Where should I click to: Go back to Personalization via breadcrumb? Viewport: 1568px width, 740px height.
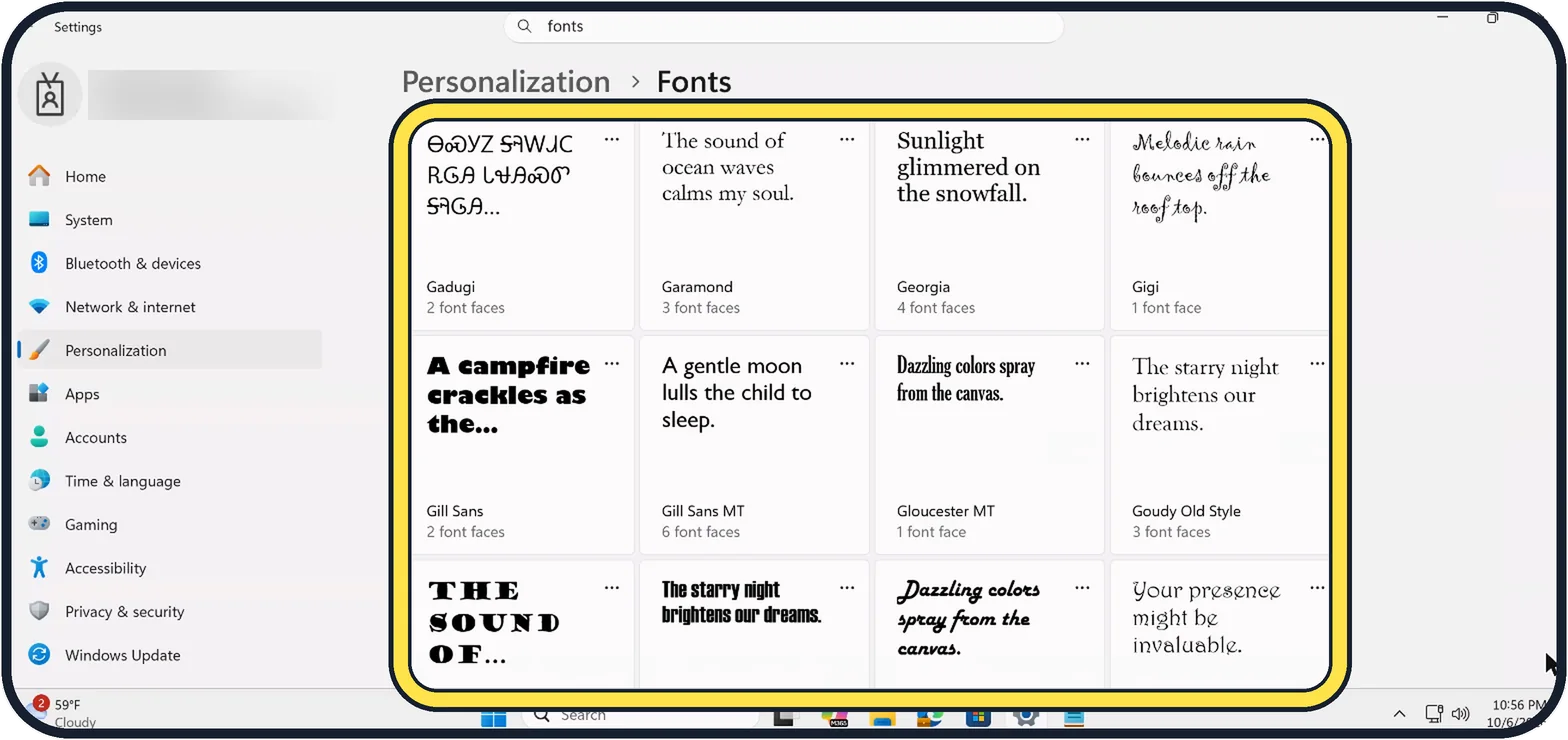(x=506, y=82)
